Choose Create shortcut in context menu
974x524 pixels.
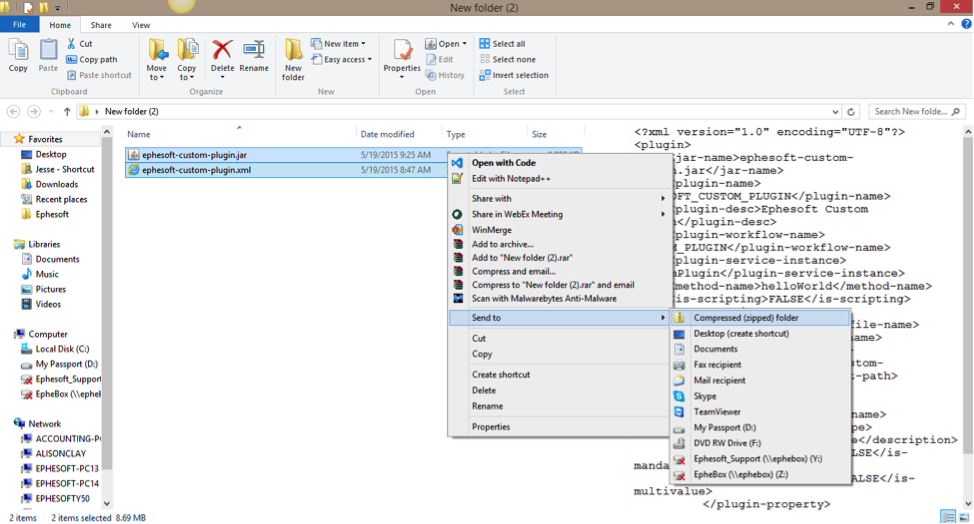coord(501,374)
